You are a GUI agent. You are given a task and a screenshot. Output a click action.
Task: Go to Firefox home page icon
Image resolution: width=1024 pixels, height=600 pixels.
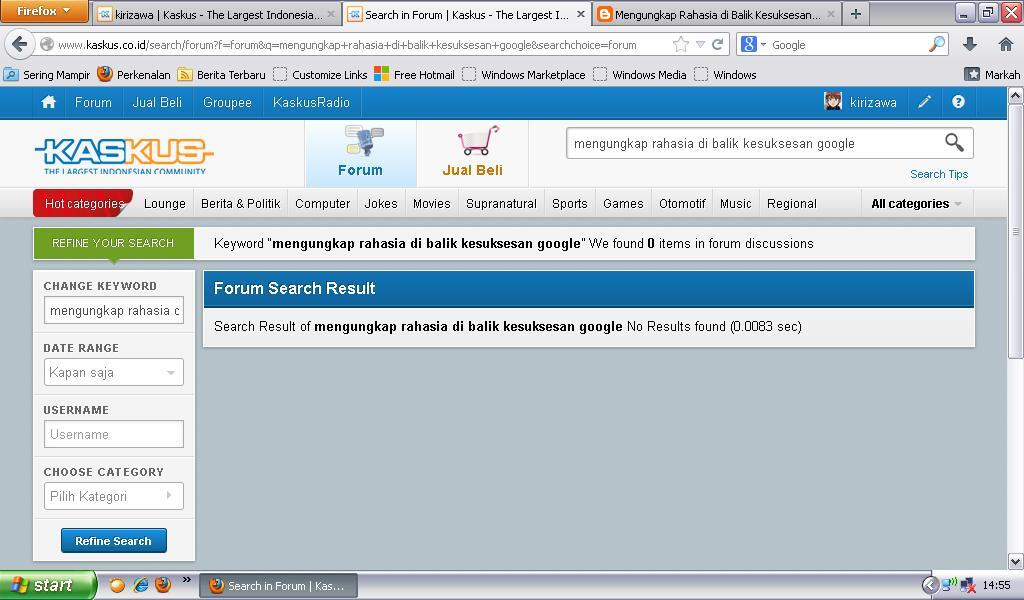(x=1006, y=44)
